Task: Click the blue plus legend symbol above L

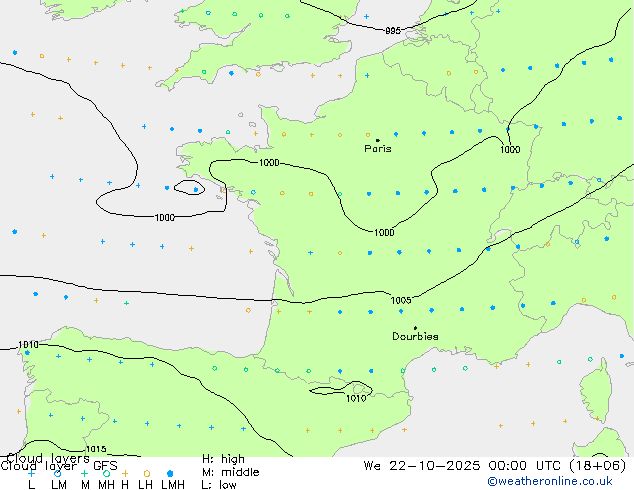Action: point(31,473)
